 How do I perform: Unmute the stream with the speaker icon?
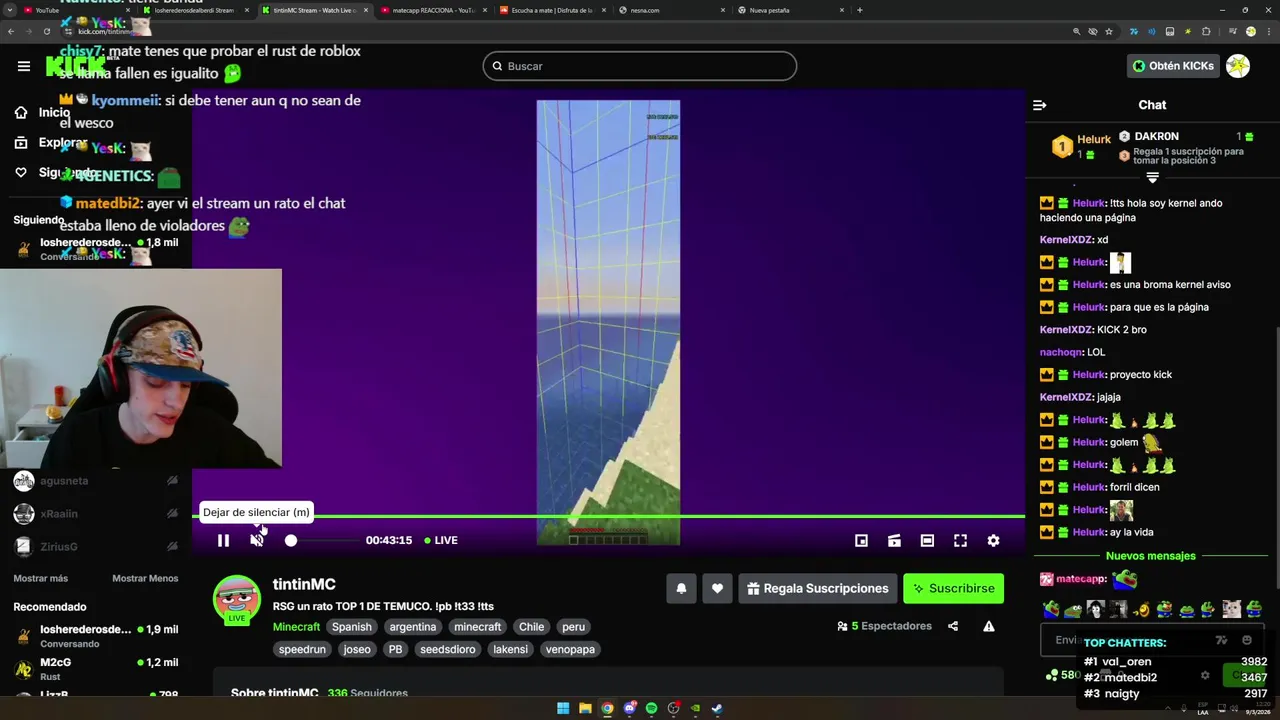pyautogui.click(x=257, y=540)
